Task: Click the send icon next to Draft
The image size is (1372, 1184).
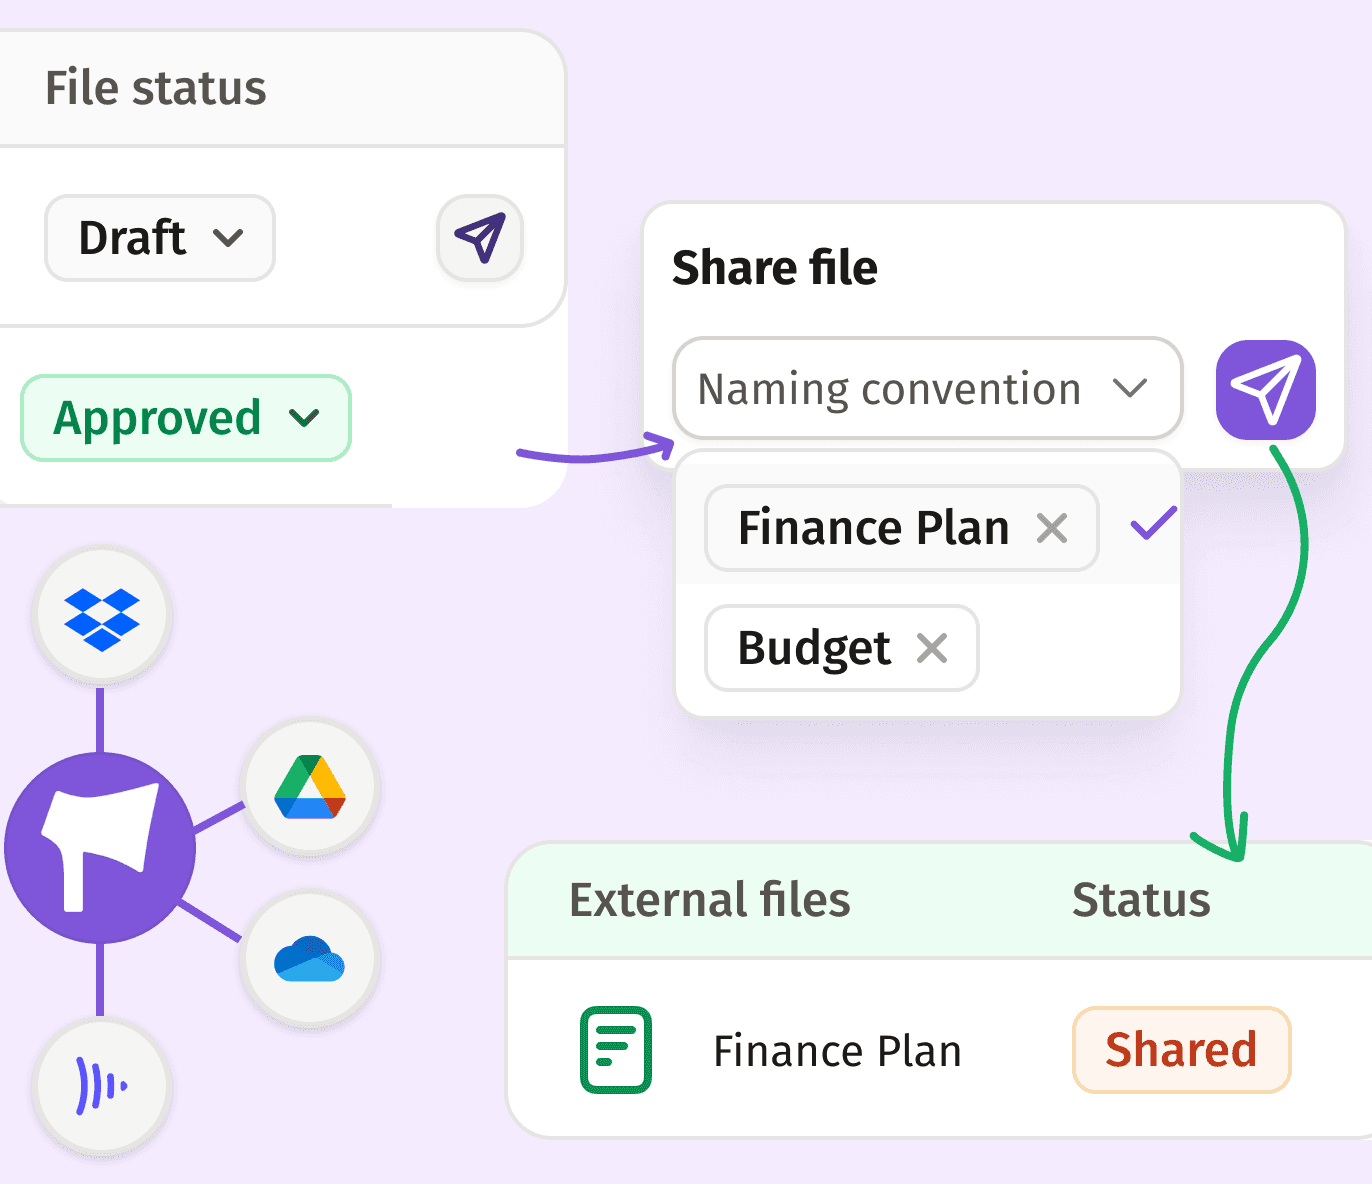Action: tap(480, 238)
